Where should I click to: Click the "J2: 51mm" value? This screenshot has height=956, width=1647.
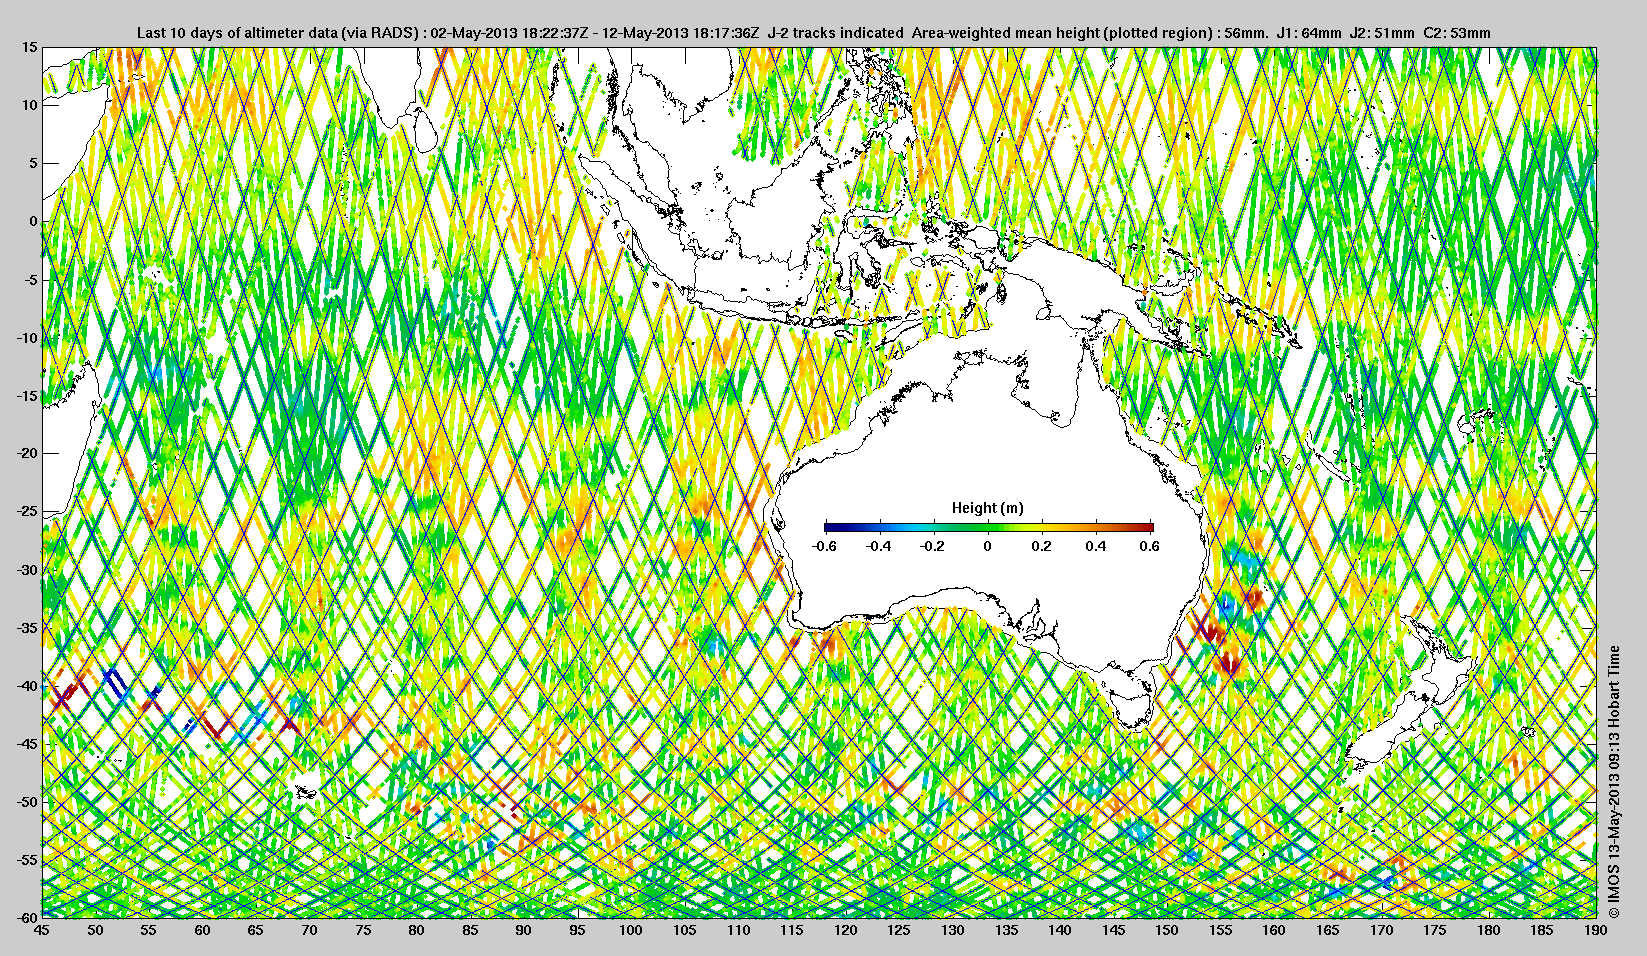click(x=1382, y=33)
